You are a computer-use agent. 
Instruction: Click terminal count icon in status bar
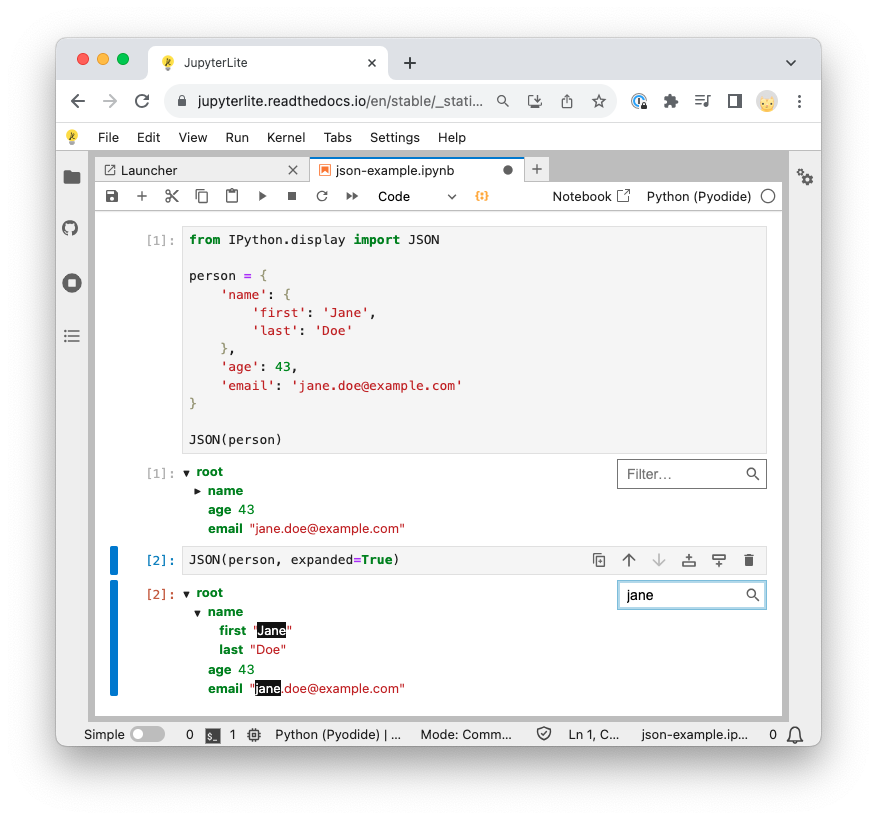click(x=213, y=735)
